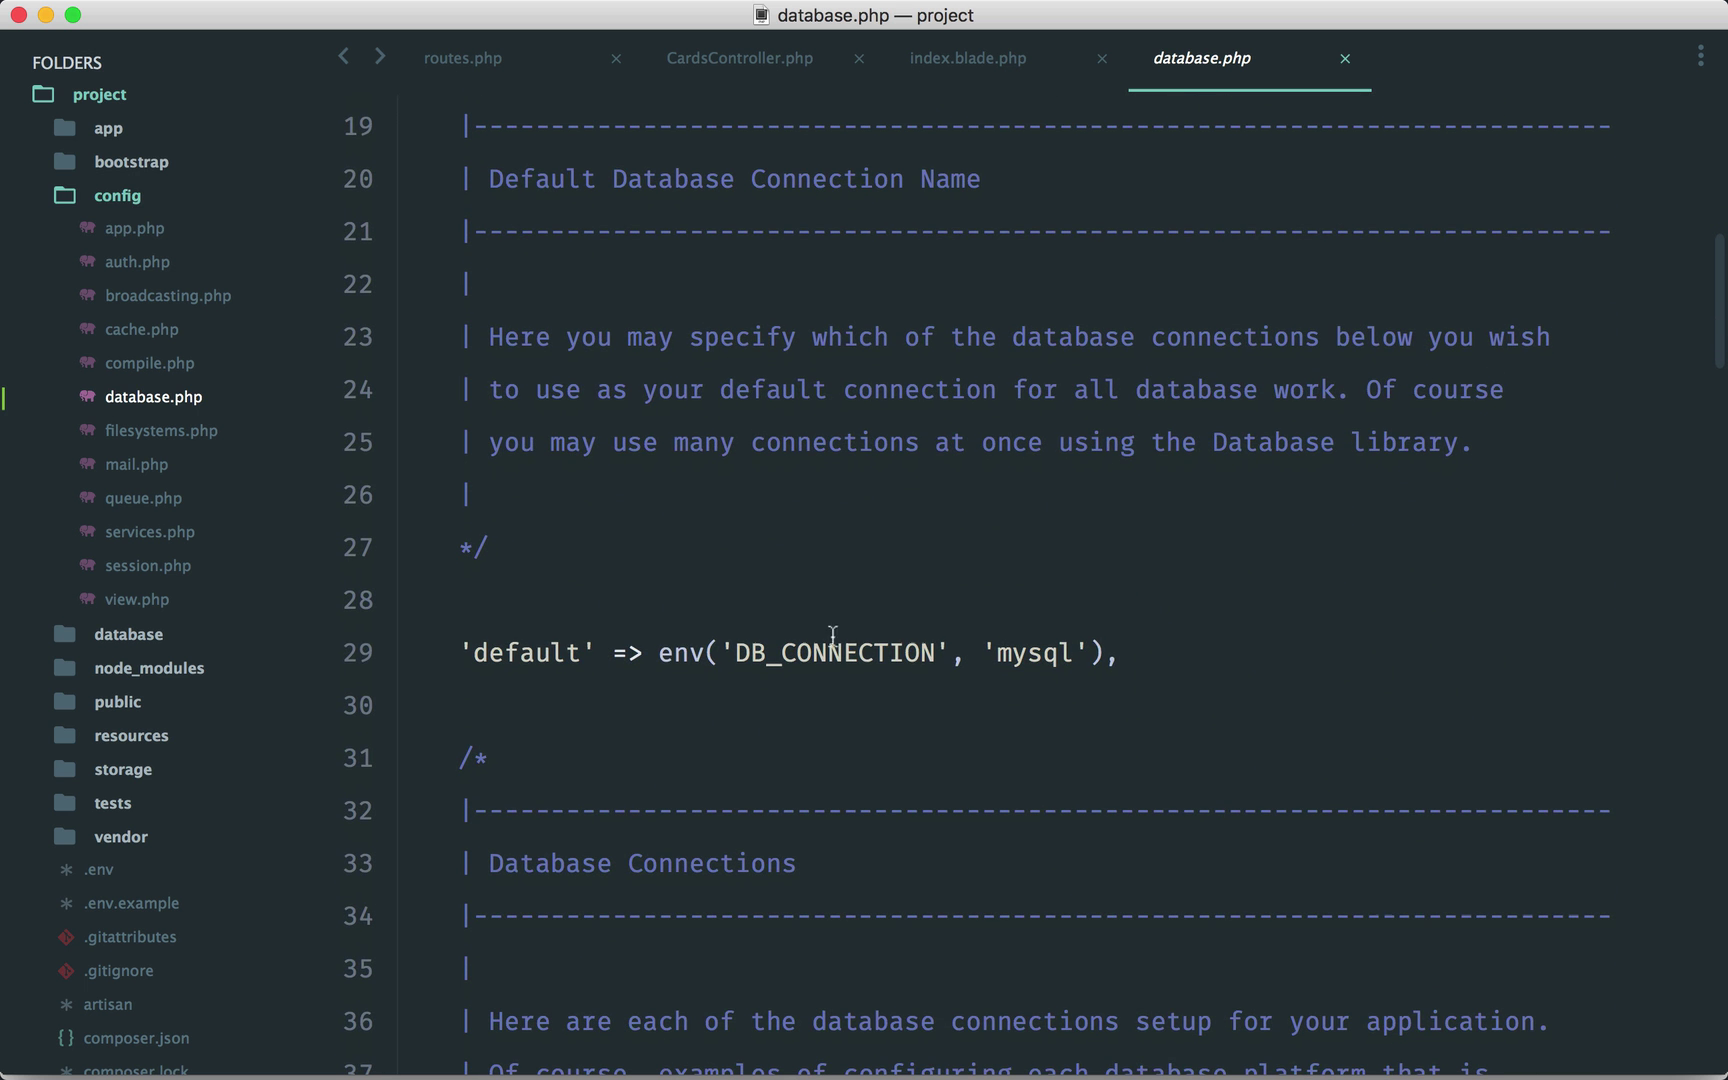Screen dimensions: 1728x1080
Task: Click the PHP icon beside mail.php
Action: coord(88,463)
